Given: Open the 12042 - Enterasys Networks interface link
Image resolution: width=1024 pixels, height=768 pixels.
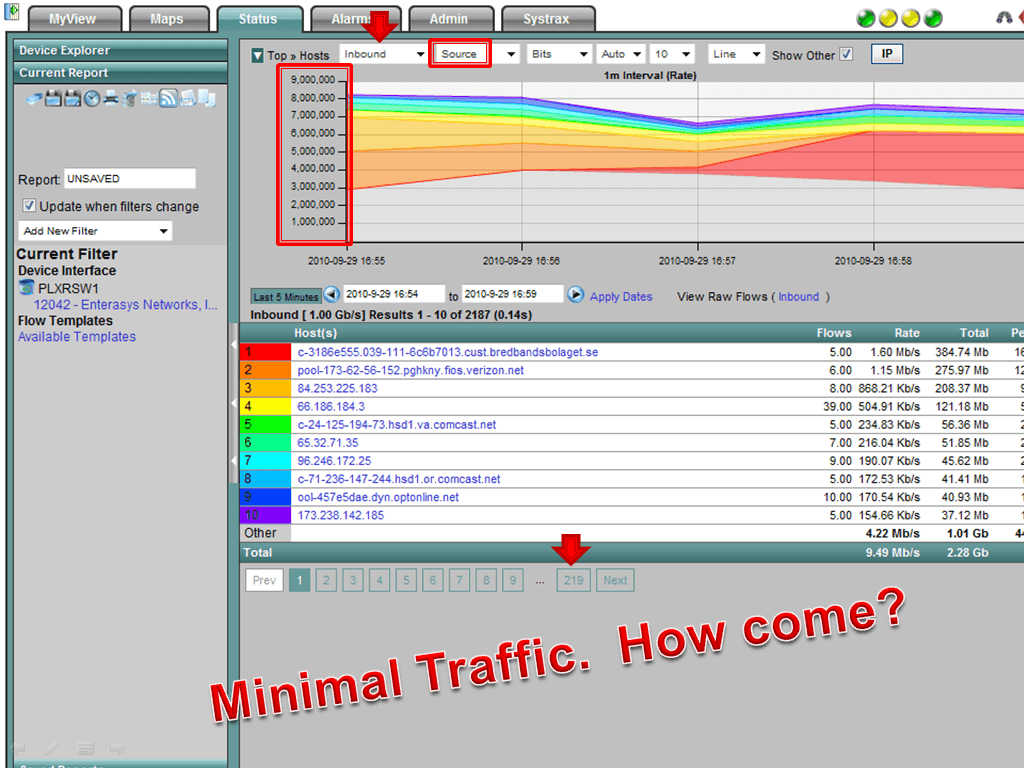Looking at the screenshot, I should [125, 305].
